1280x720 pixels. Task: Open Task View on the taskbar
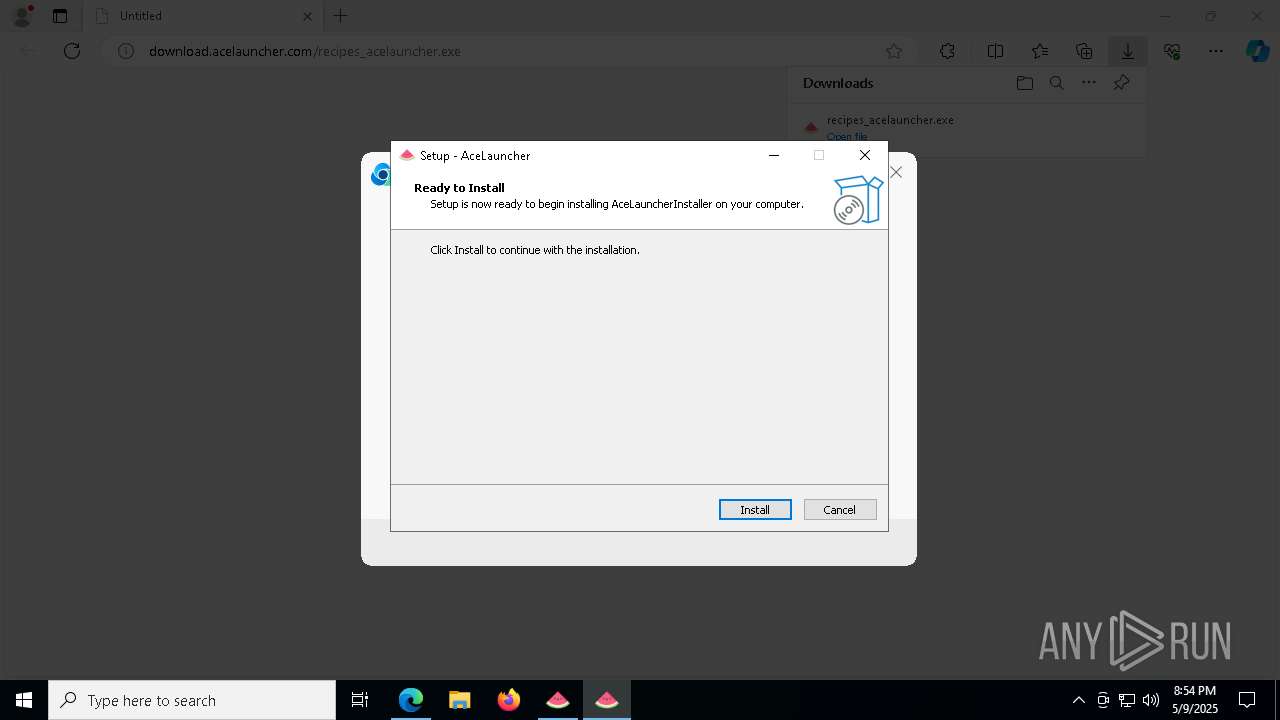360,700
